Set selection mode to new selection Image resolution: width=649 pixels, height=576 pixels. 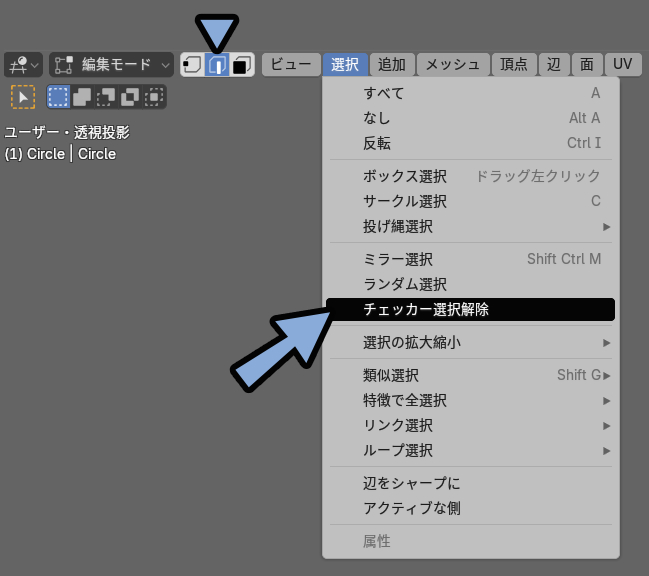58,97
